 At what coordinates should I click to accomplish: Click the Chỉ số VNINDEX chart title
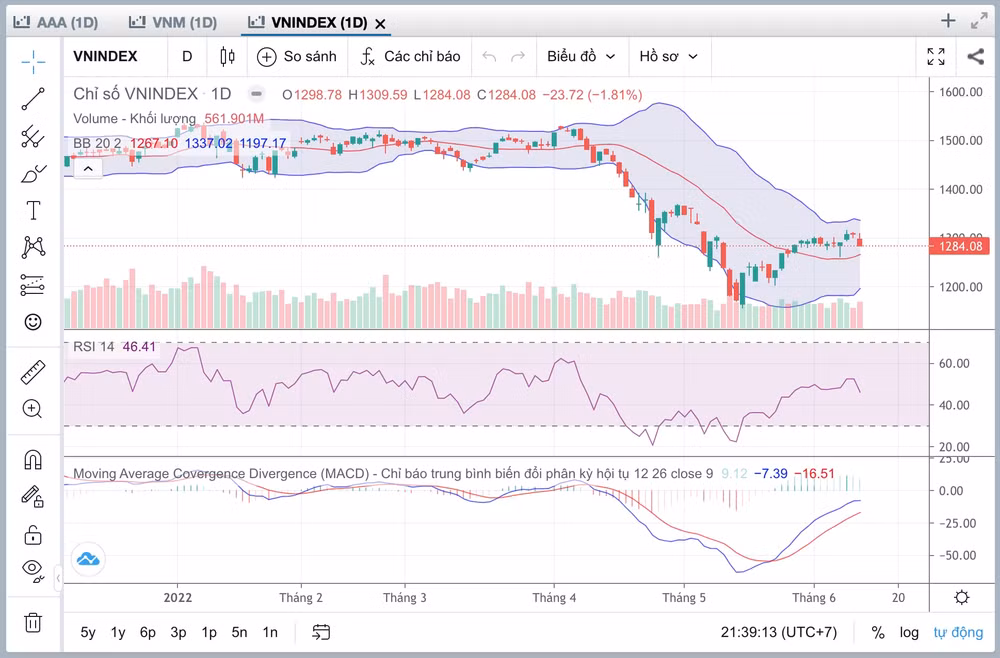(136, 94)
